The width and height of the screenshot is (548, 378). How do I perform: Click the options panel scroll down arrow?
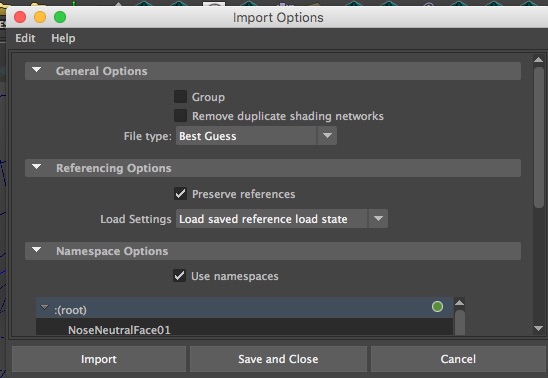pyautogui.click(x=539, y=328)
